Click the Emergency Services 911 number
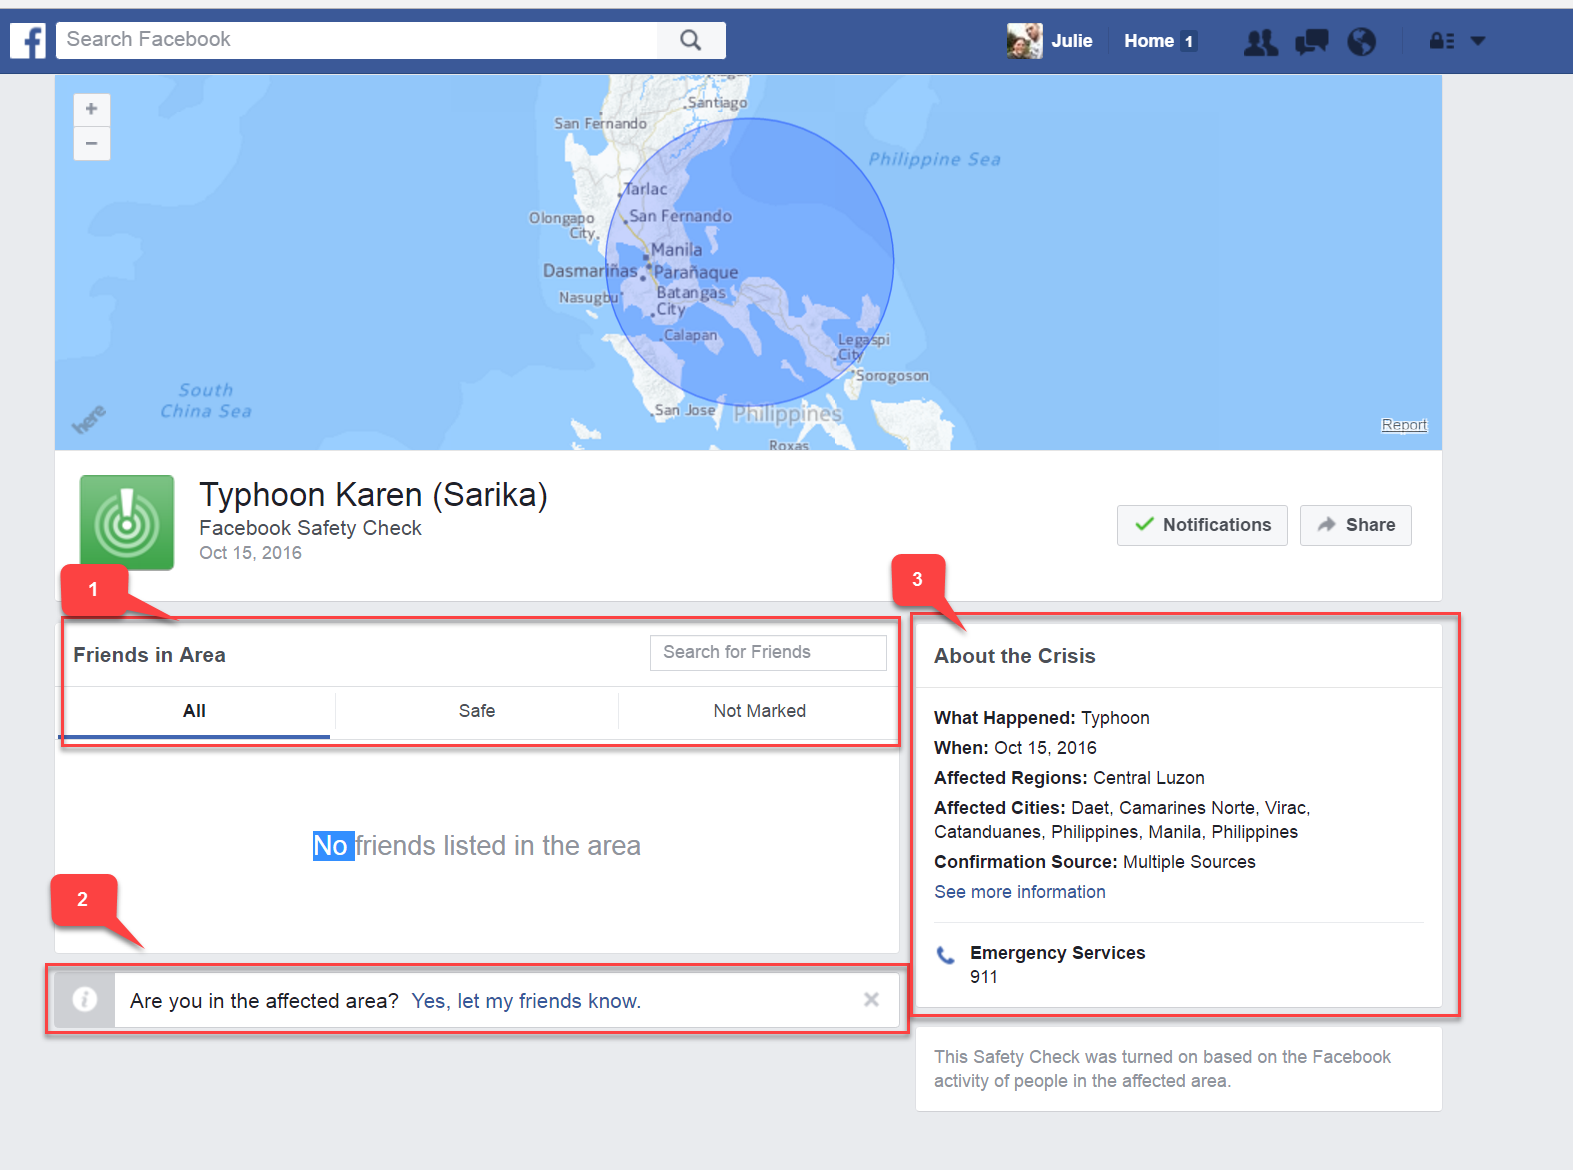1573x1170 pixels. pyautogui.click(x=984, y=977)
